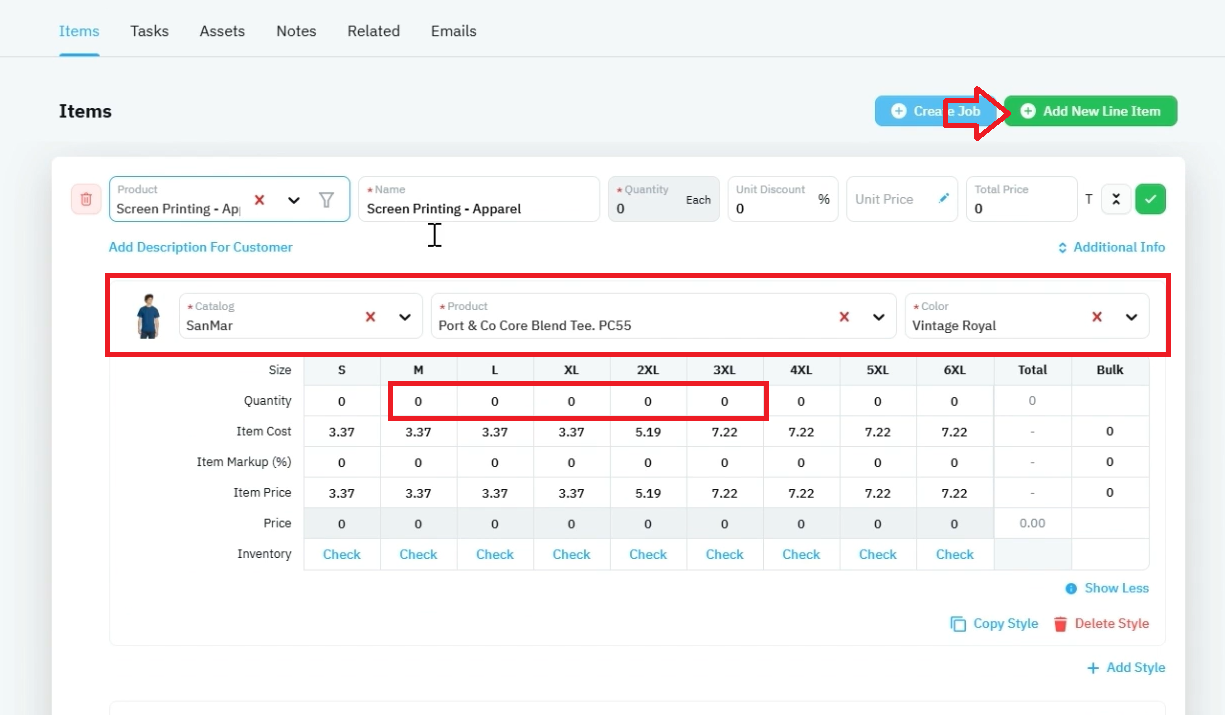The width and height of the screenshot is (1225, 715).
Task: Click Add New Line Item button
Action: click(1091, 111)
